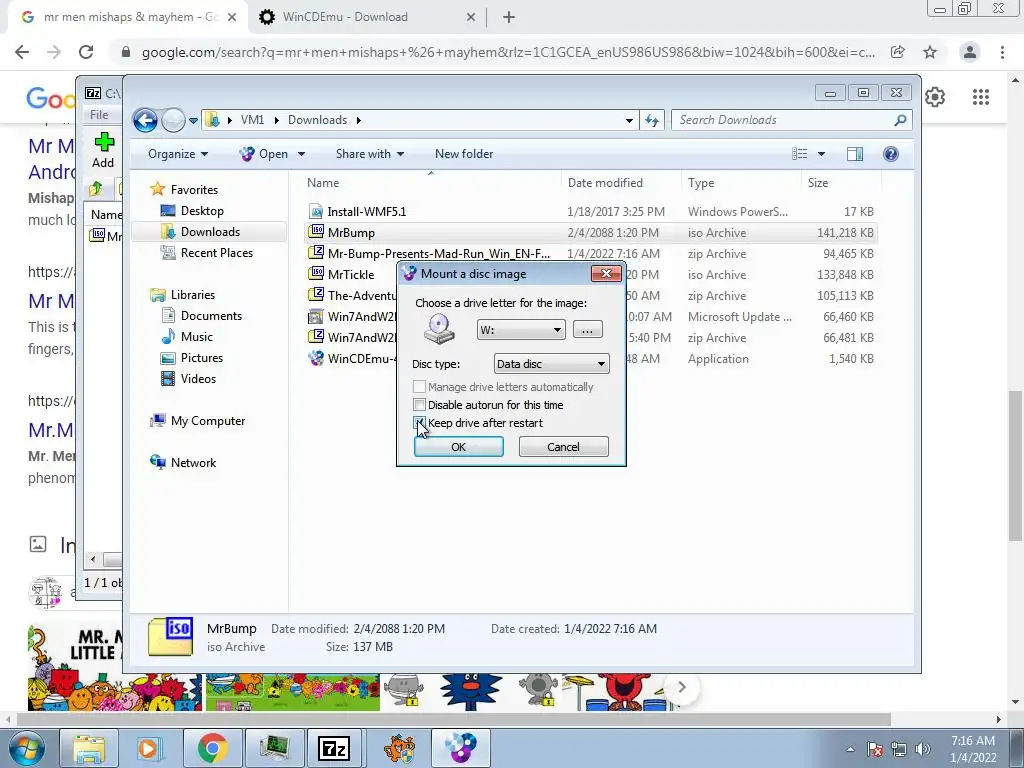1024x768 pixels.
Task: Open the Chrome profile avatar
Action: 970,52
